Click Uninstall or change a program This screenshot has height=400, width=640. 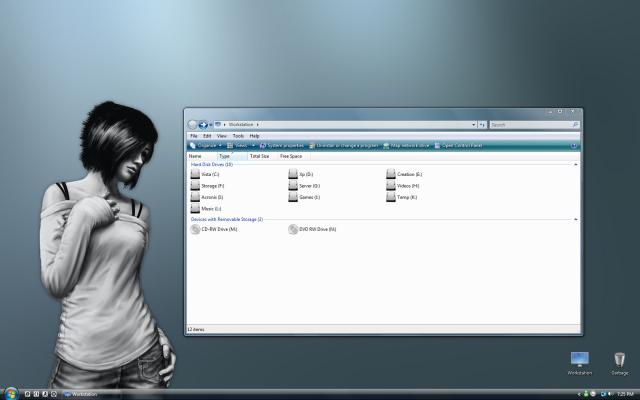coord(343,146)
